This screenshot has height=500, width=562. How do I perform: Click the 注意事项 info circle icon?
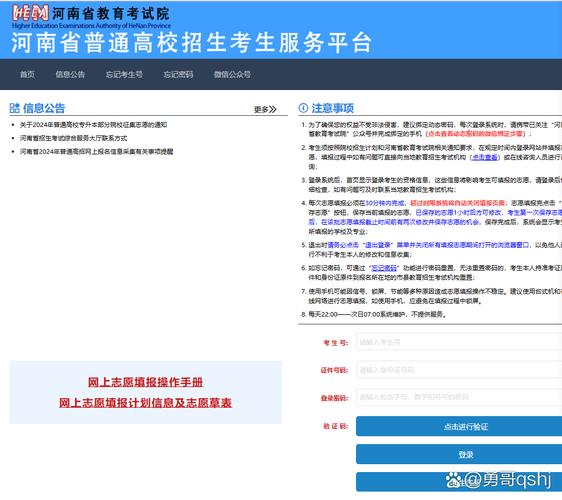click(x=303, y=108)
